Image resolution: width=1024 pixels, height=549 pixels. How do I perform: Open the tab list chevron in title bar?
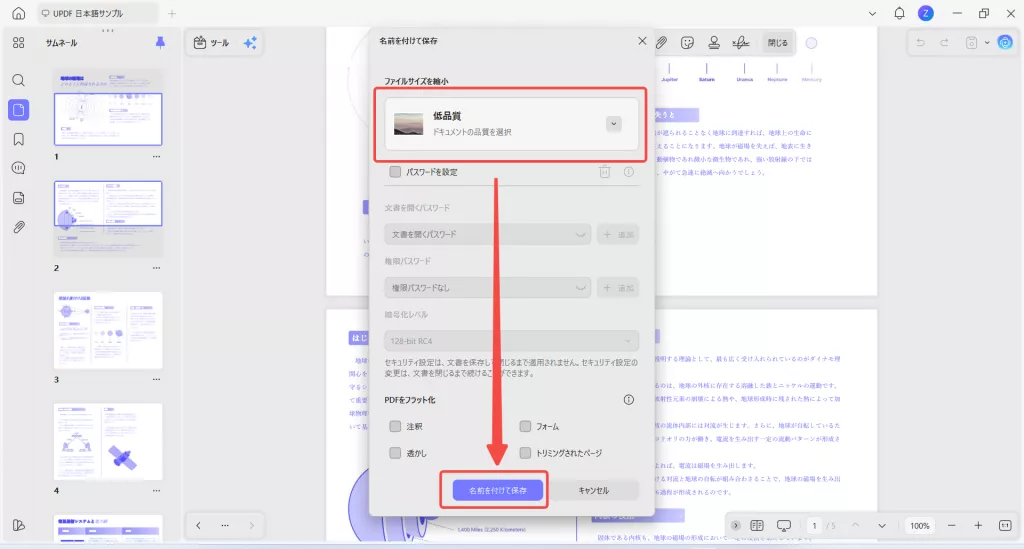click(872, 13)
